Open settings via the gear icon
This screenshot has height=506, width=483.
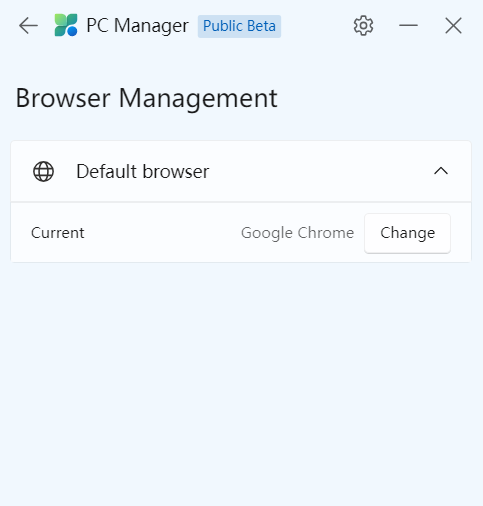tap(363, 26)
